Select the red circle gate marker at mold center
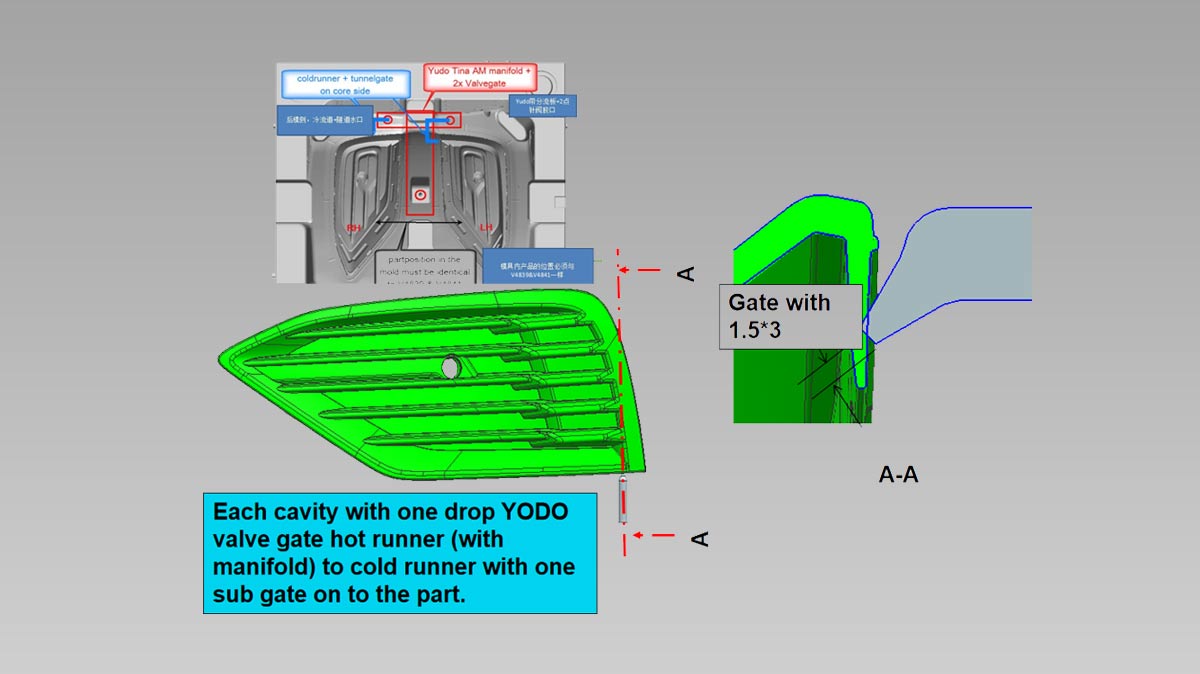Image resolution: width=1200 pixels, height=674 pixels. [421, 194]
